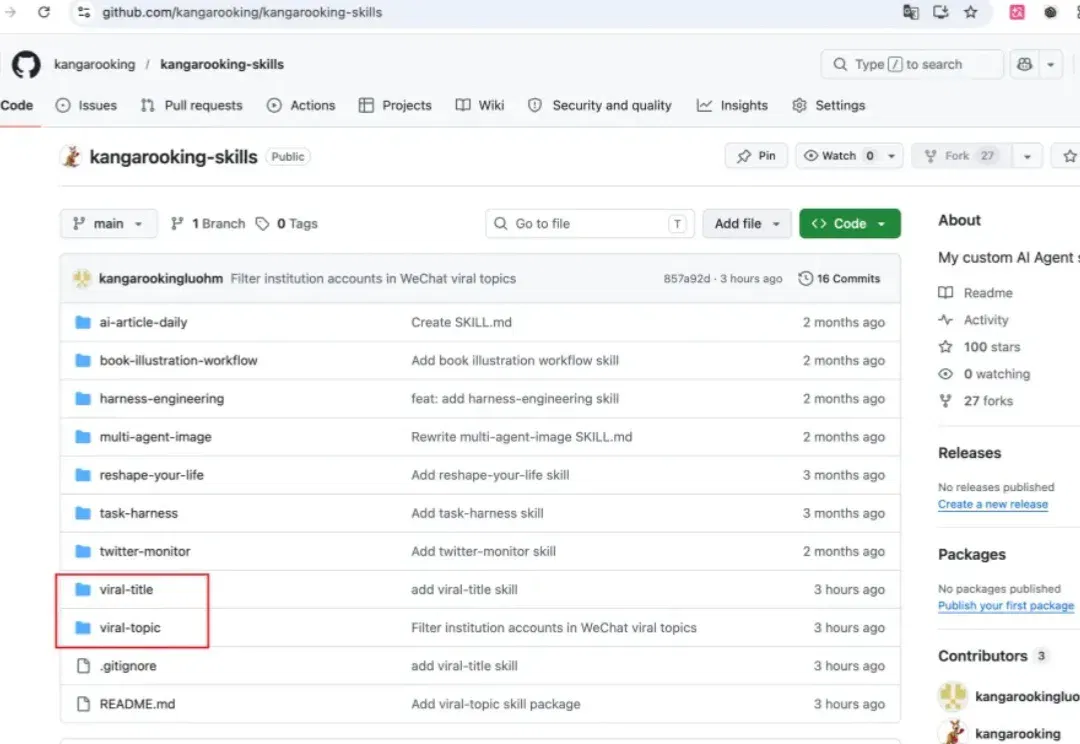Image resolution: width=1080 pixels, height=744 pixels.
Task: Open commit message Create SKILL.md
Action: pyautogui.click(x=461, y=322)
